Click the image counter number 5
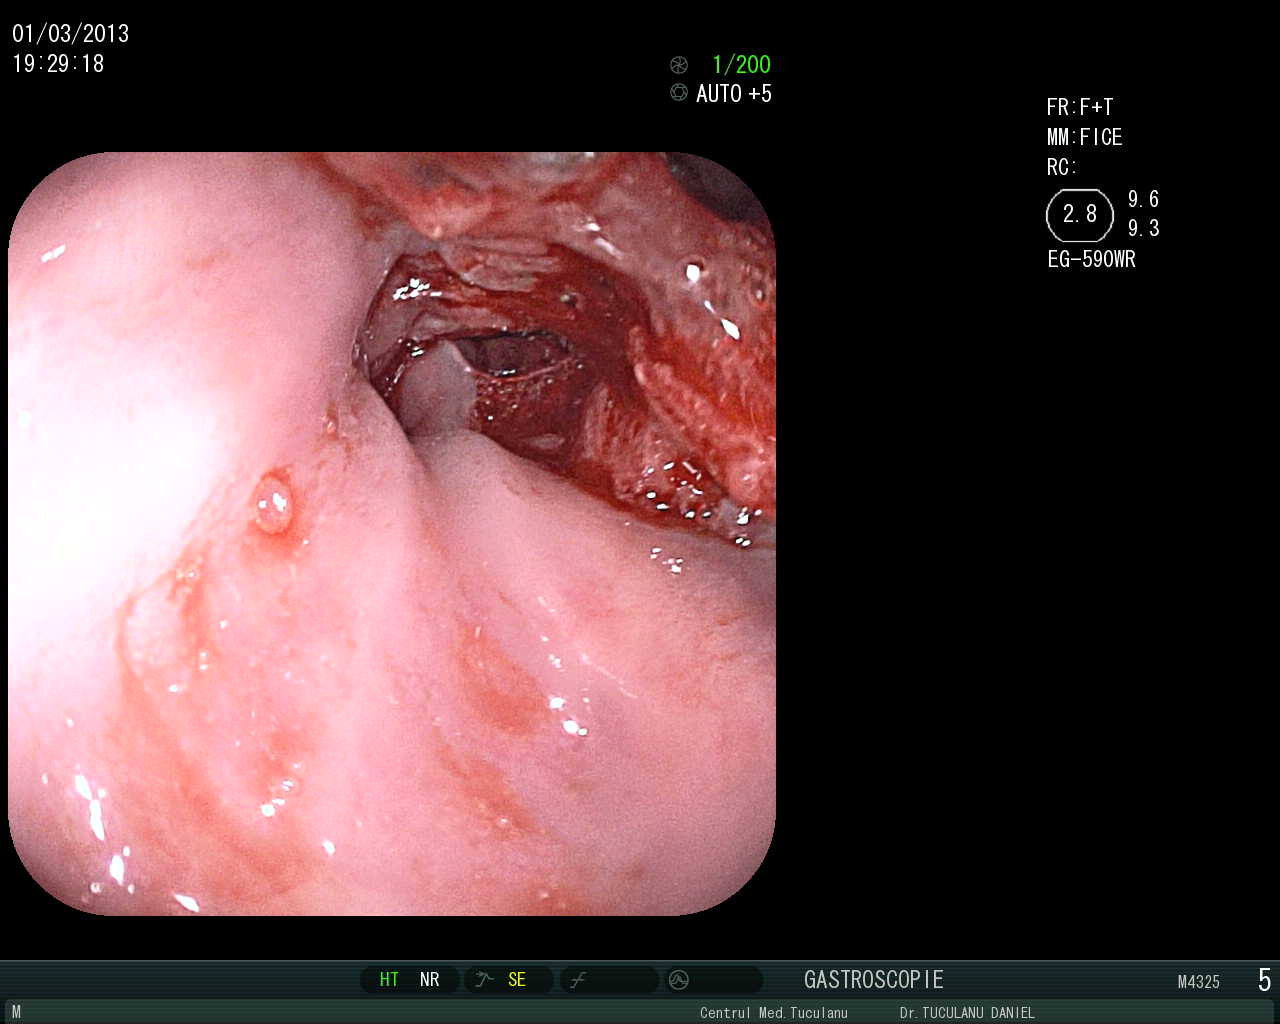 (1264, 980)
